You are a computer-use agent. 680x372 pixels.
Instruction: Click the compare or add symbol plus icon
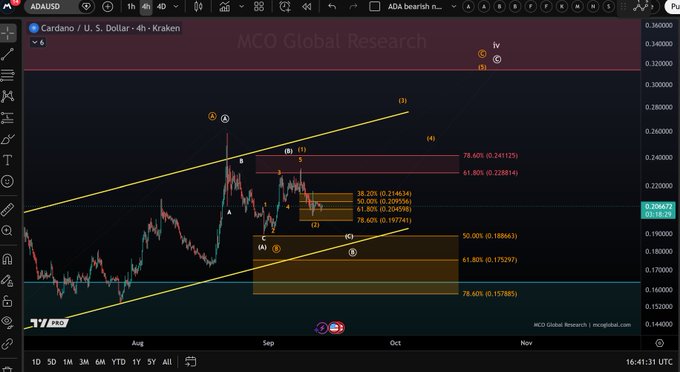(x=108, y=7)
